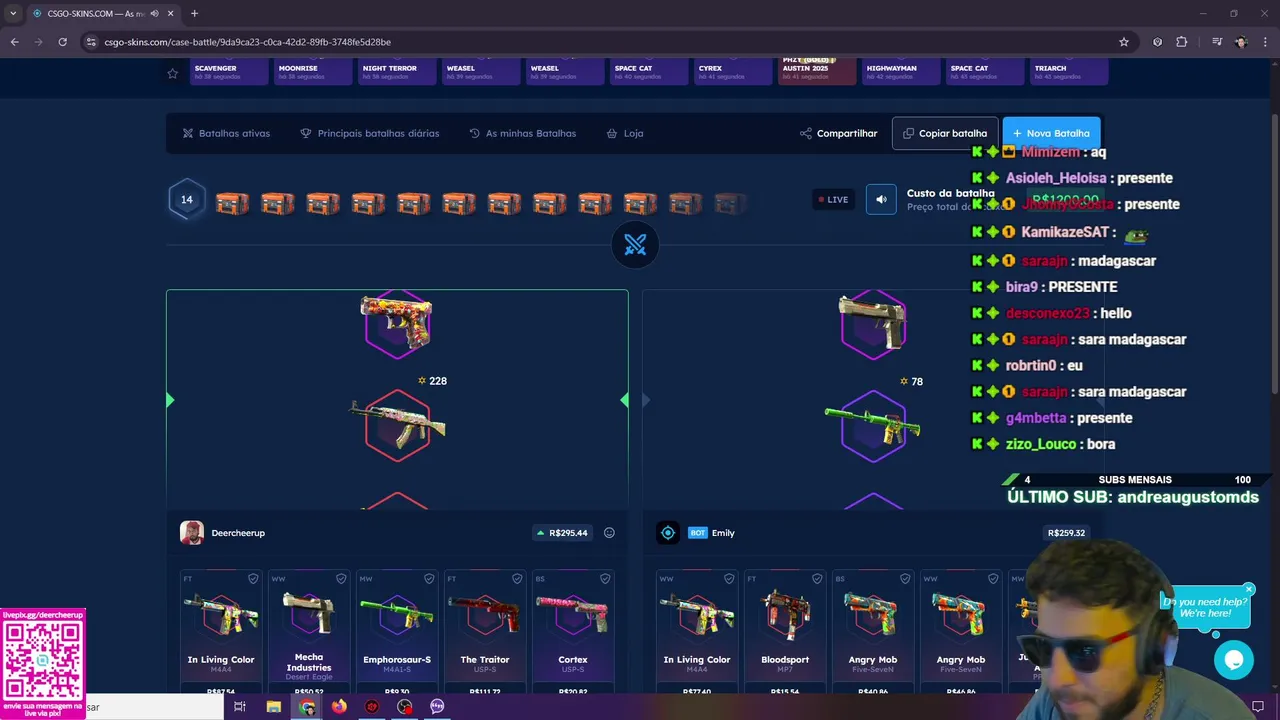Open the HIGHWAYMAN live drop card
Viewport: 1280px width, 720px height.
pyautogui.click(x=901, y=71)
